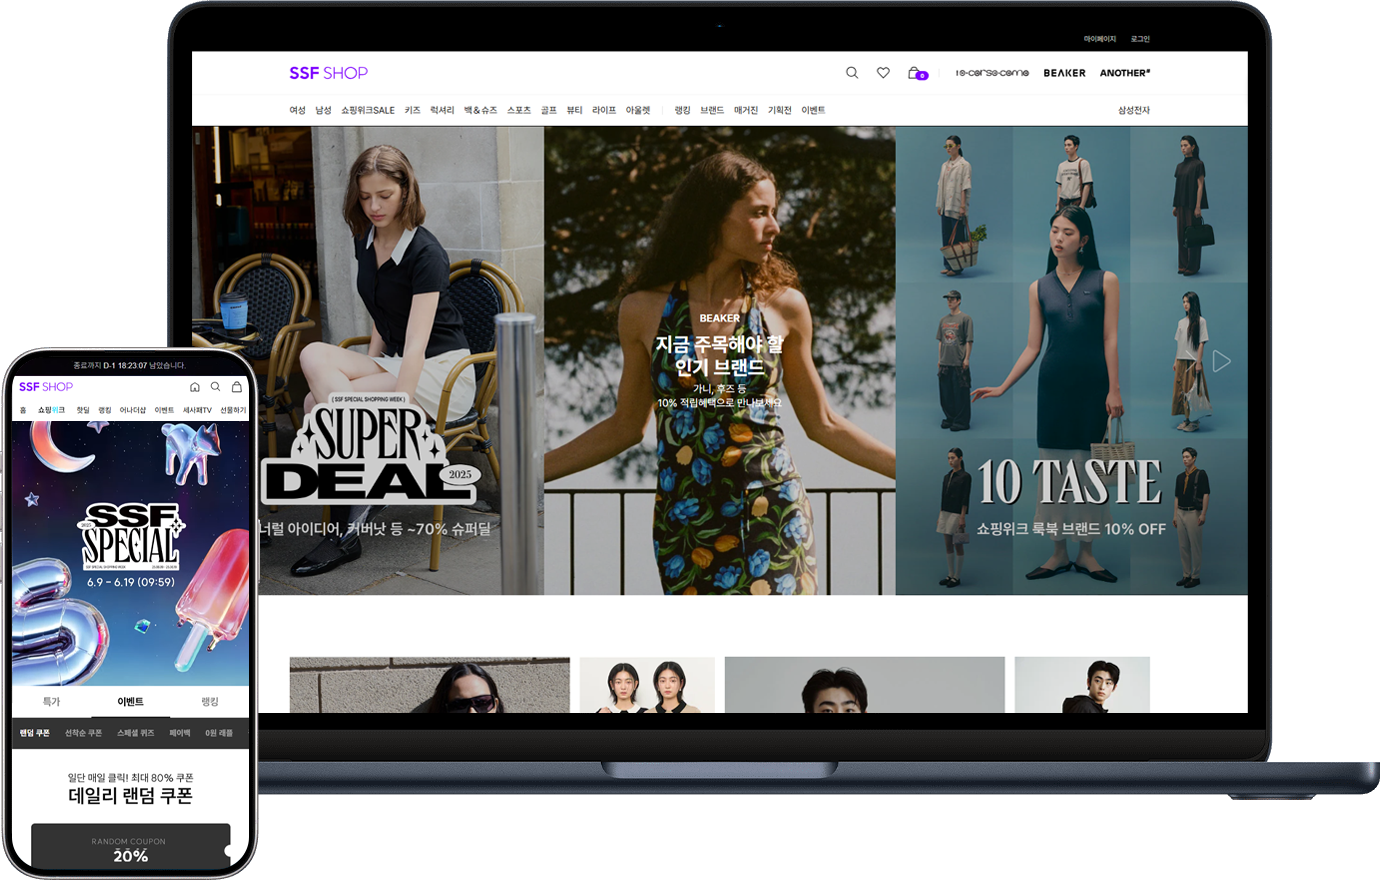This screenshot has width=1380, height=890.
Task: Click the 데일리 랜덤 쿠폰 heading on the phone
Action: click(x=130, y=796)
